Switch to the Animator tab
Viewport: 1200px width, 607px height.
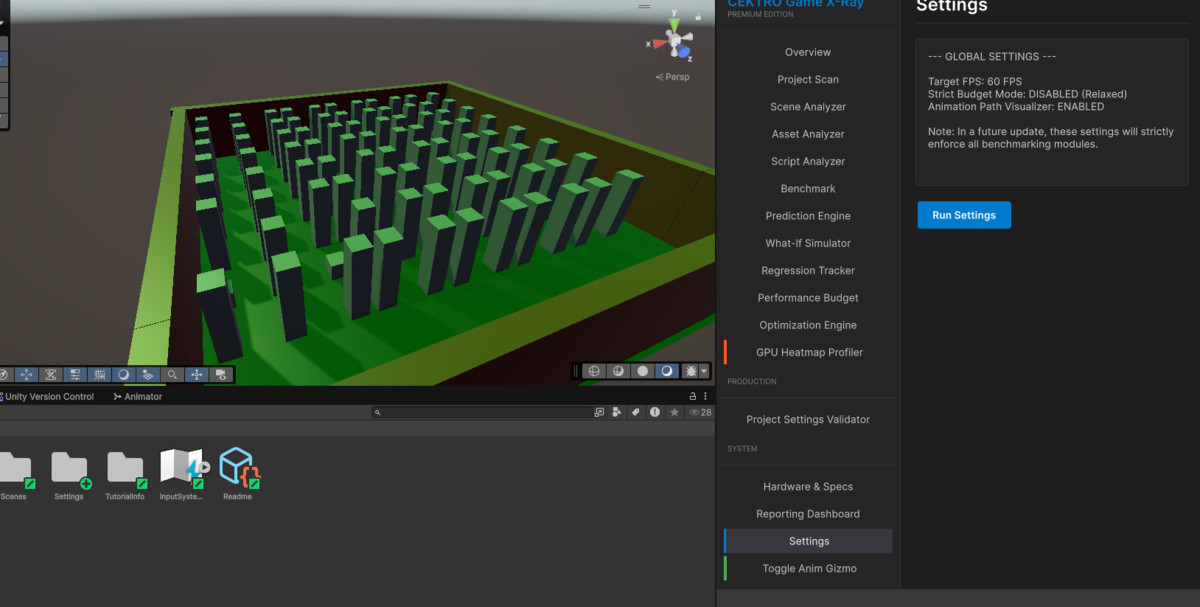tap(138, 397)
